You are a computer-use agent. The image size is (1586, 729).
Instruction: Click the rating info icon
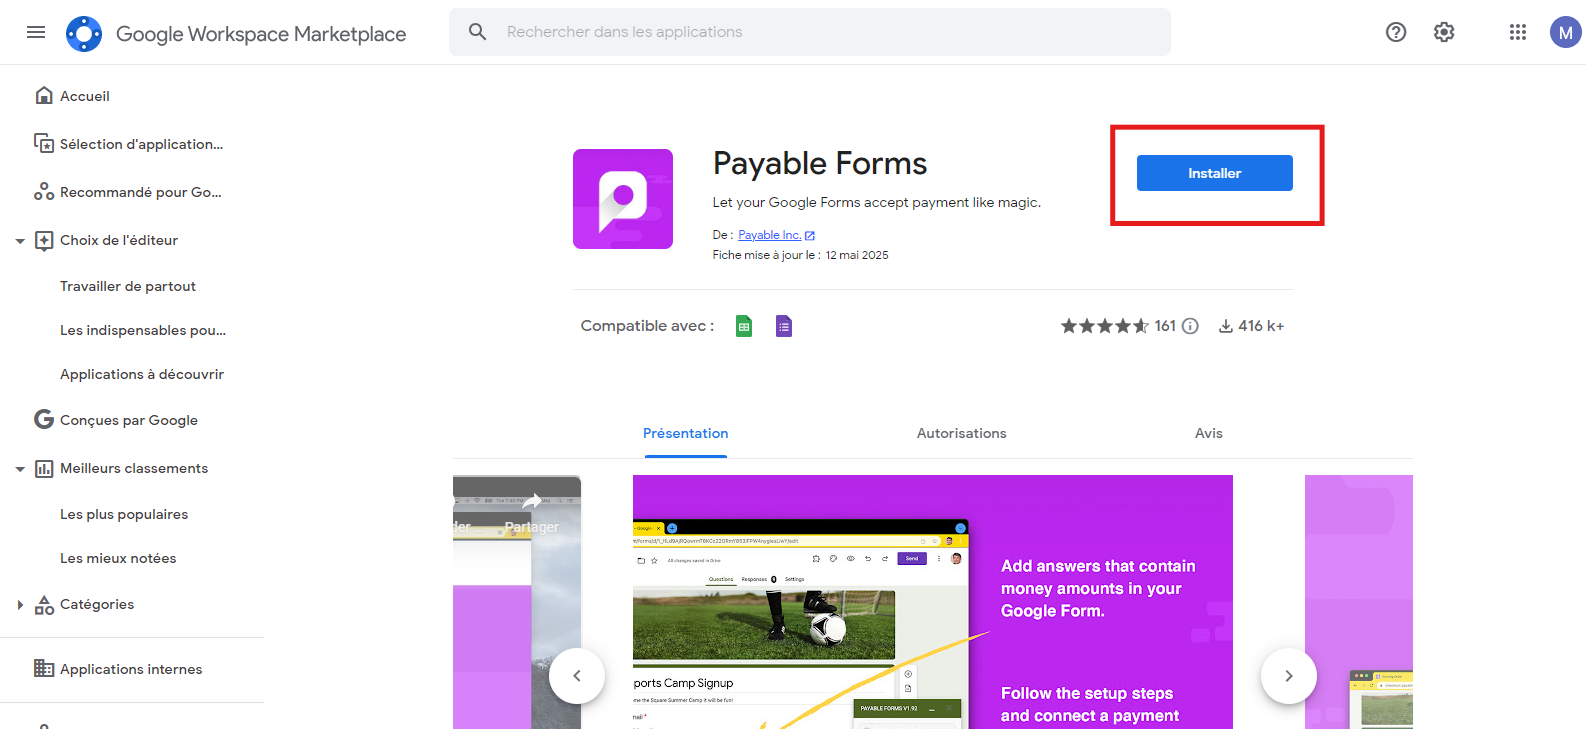click(1190, 326)
